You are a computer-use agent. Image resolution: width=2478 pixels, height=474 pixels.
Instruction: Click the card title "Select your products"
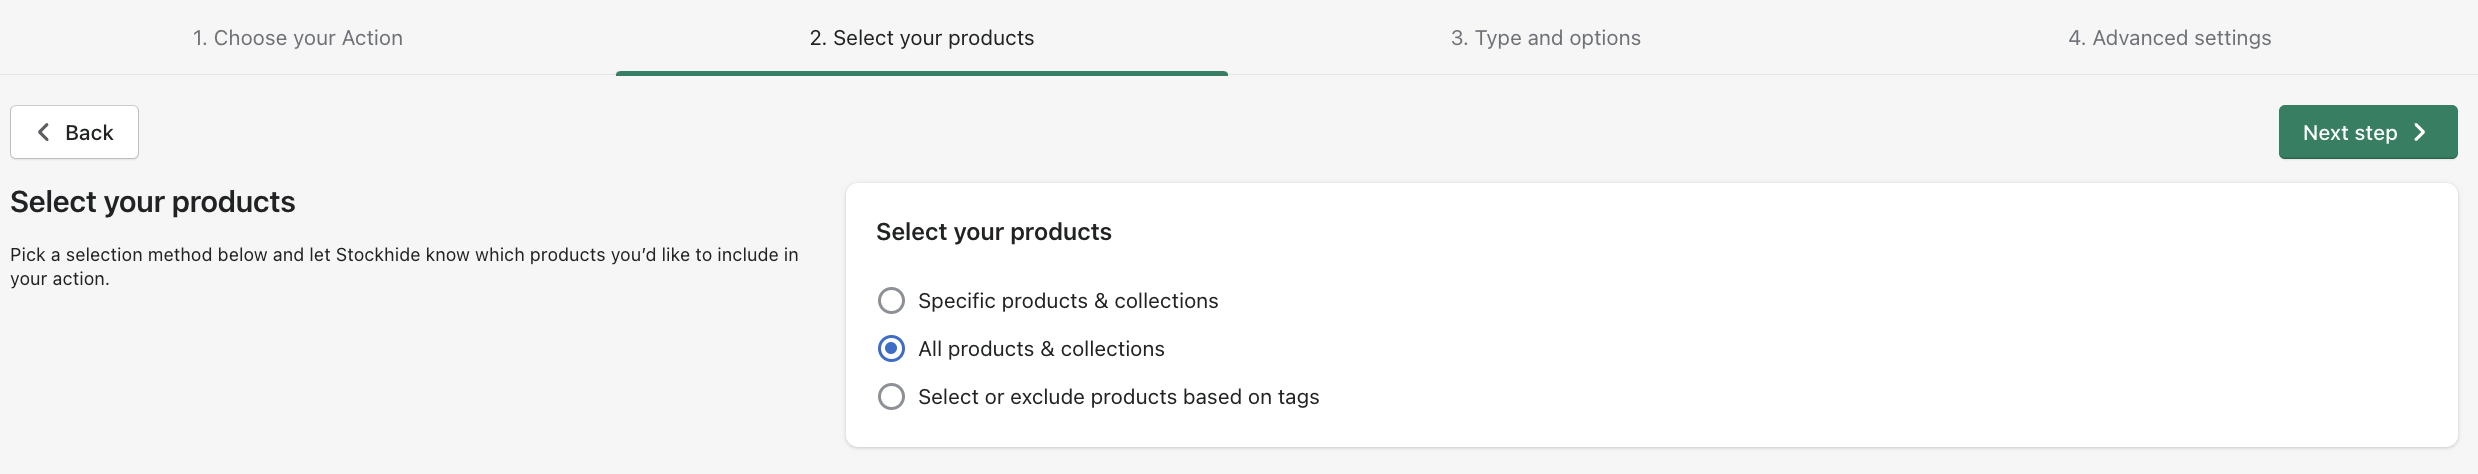coord(993,232)
